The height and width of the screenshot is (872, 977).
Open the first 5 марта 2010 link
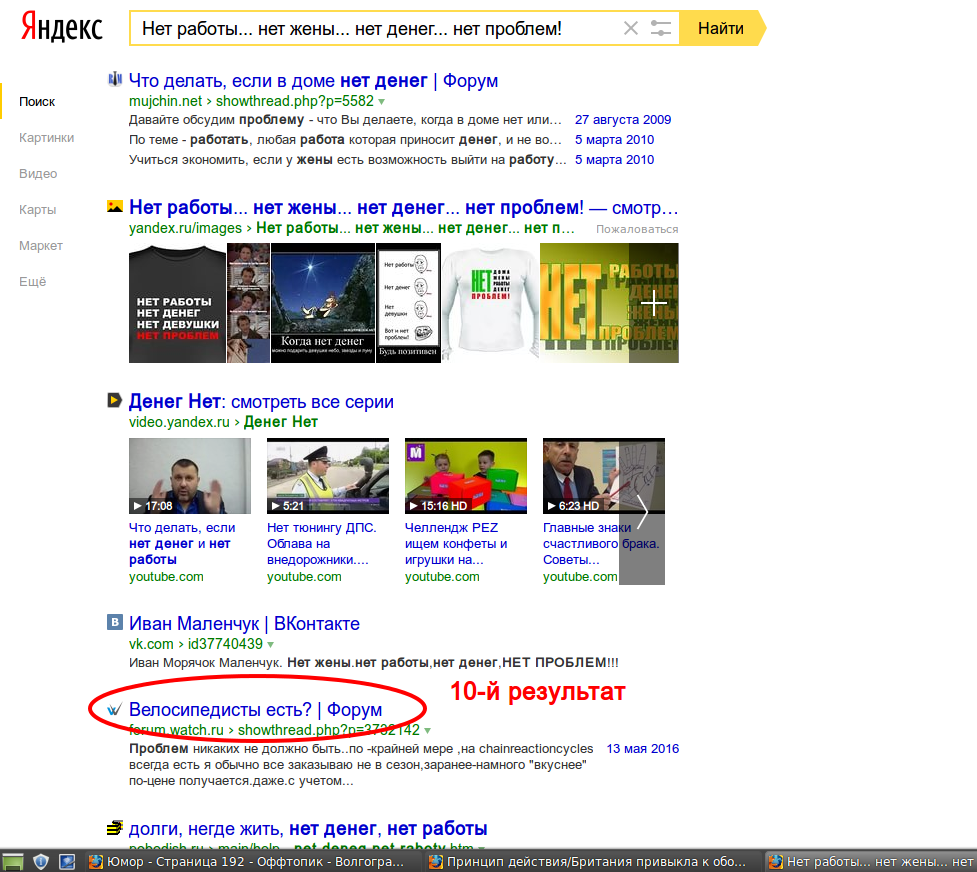click(x=614, y=140)
